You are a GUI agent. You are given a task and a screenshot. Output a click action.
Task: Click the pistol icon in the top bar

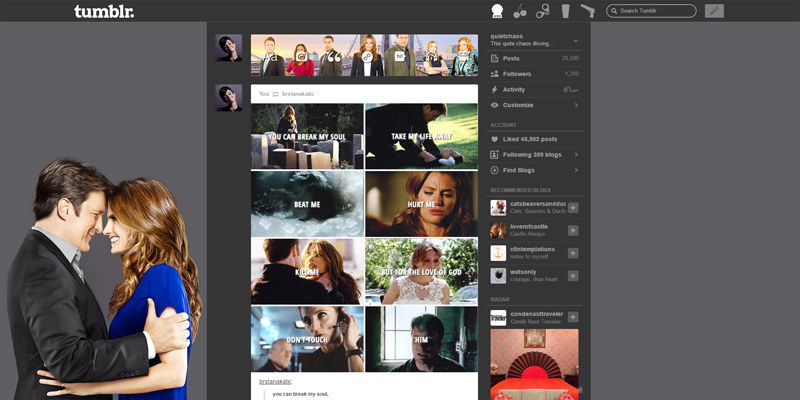[588, 10]
